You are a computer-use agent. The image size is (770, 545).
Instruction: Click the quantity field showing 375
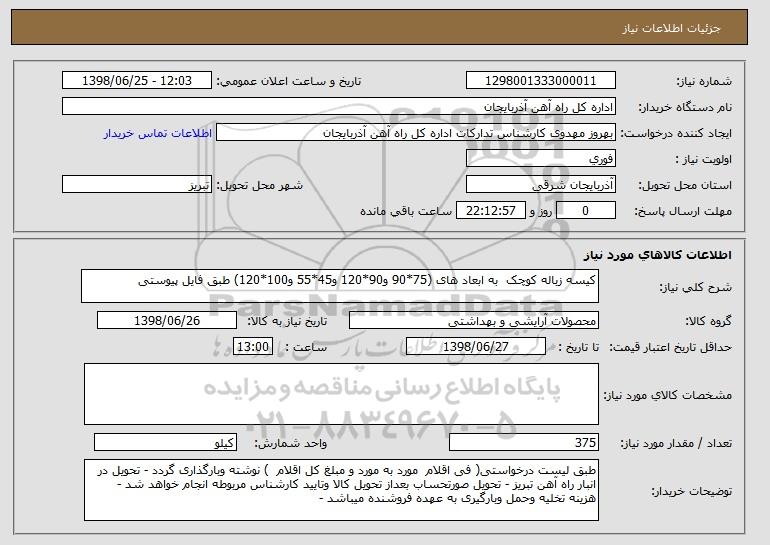coord(524,442)
